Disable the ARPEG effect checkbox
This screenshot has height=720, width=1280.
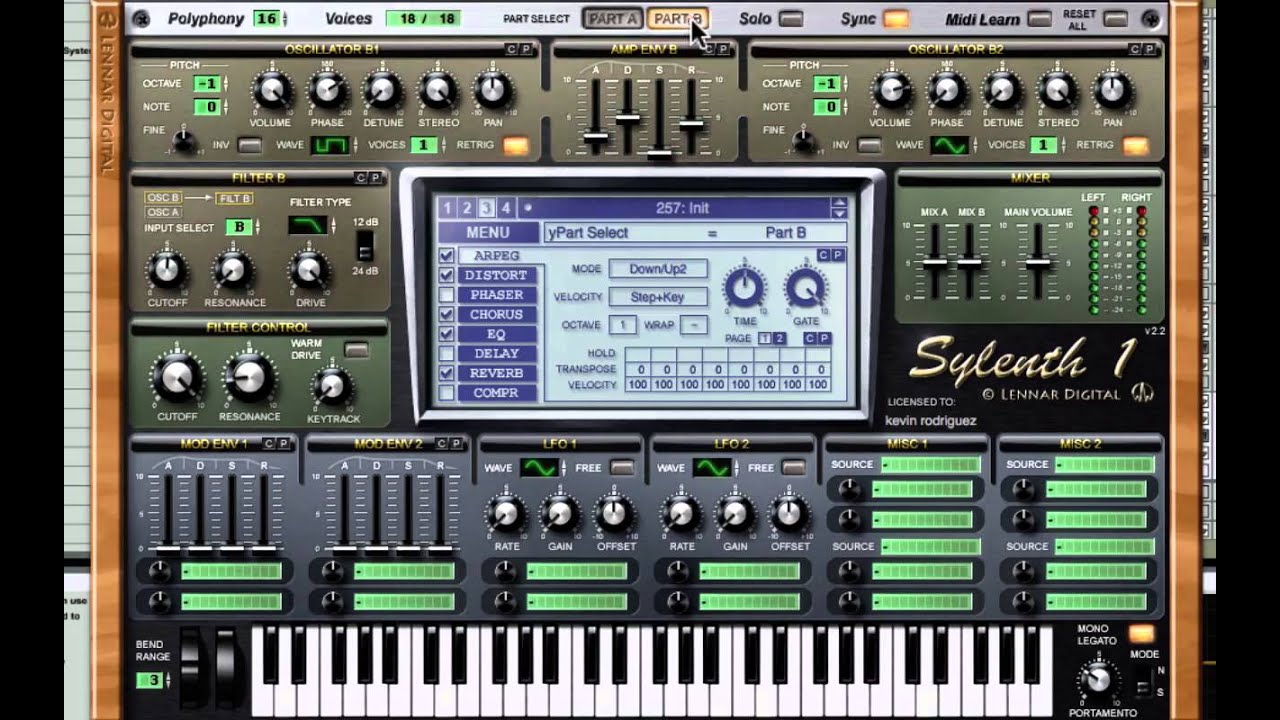pos(446,256)
